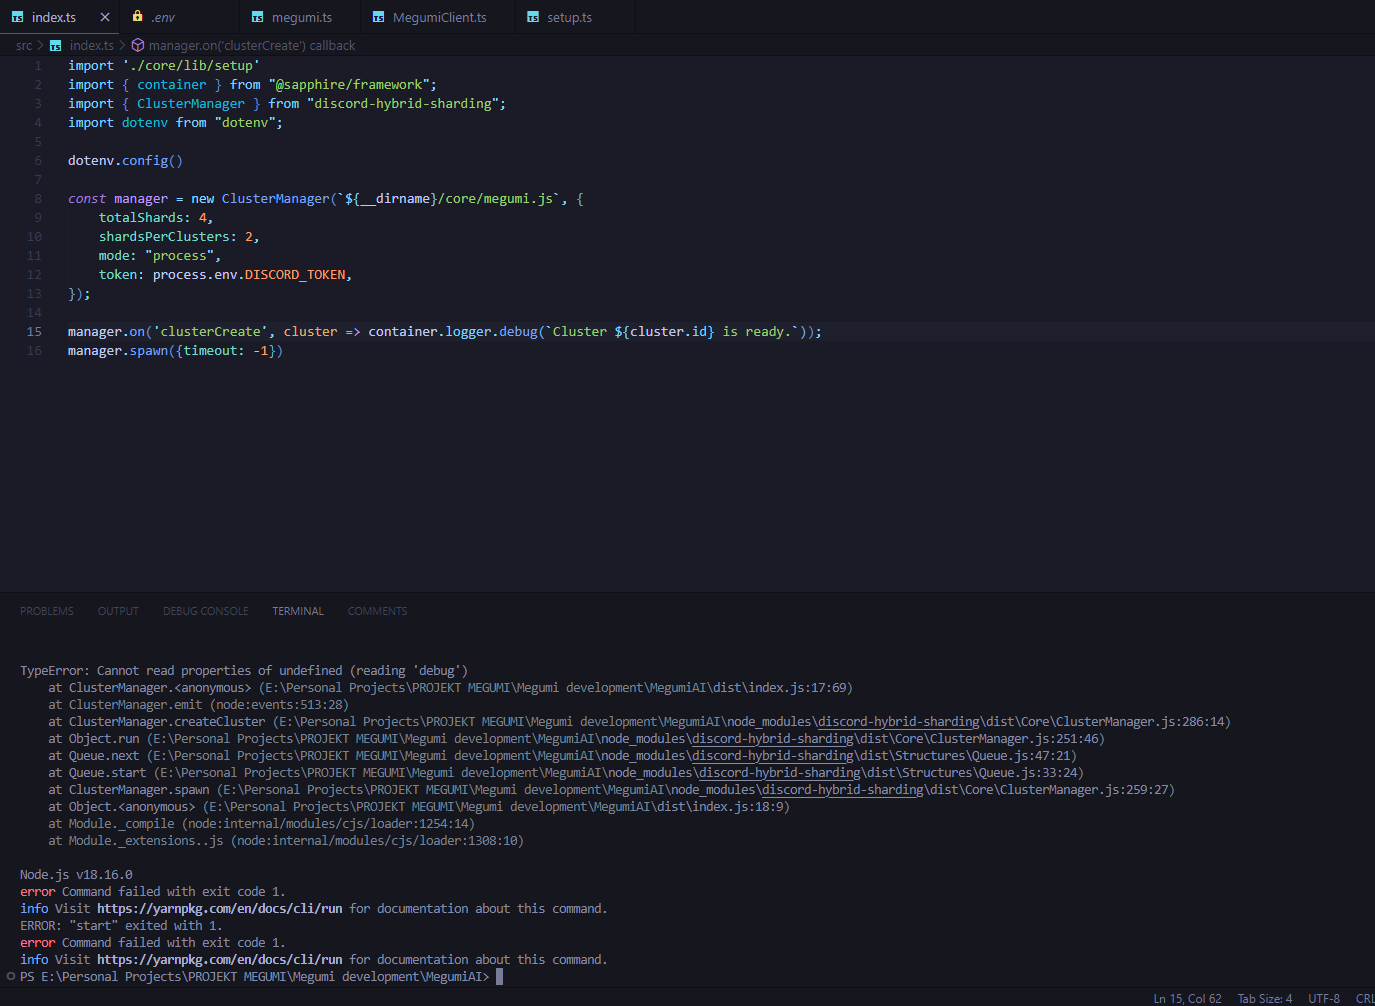Click the TS file icon on the setup.ts tab
Screen dimensions: 1375x1006
click(533, 16)
